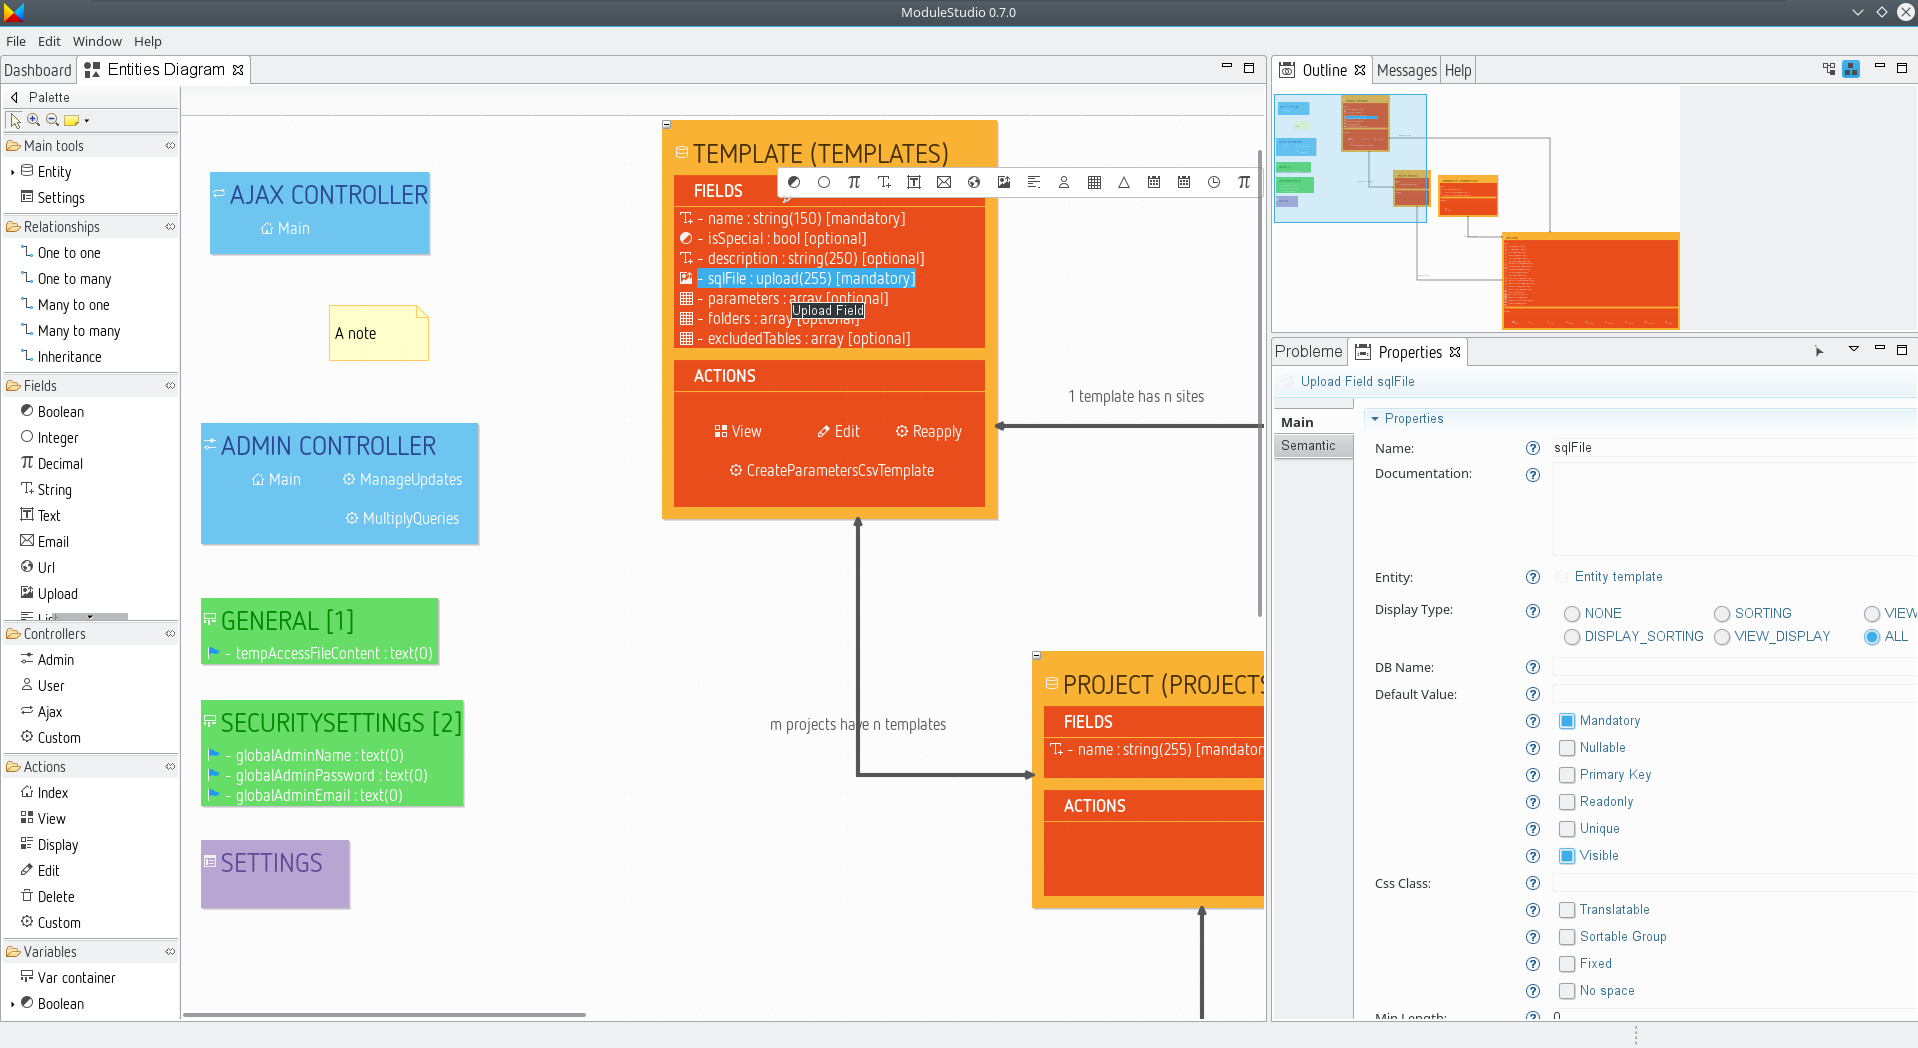Choose the Select arrow tool in Palette
The width and height of the screenshot is (1918, 1048).
pyautogui.click(x=15, y=120)
